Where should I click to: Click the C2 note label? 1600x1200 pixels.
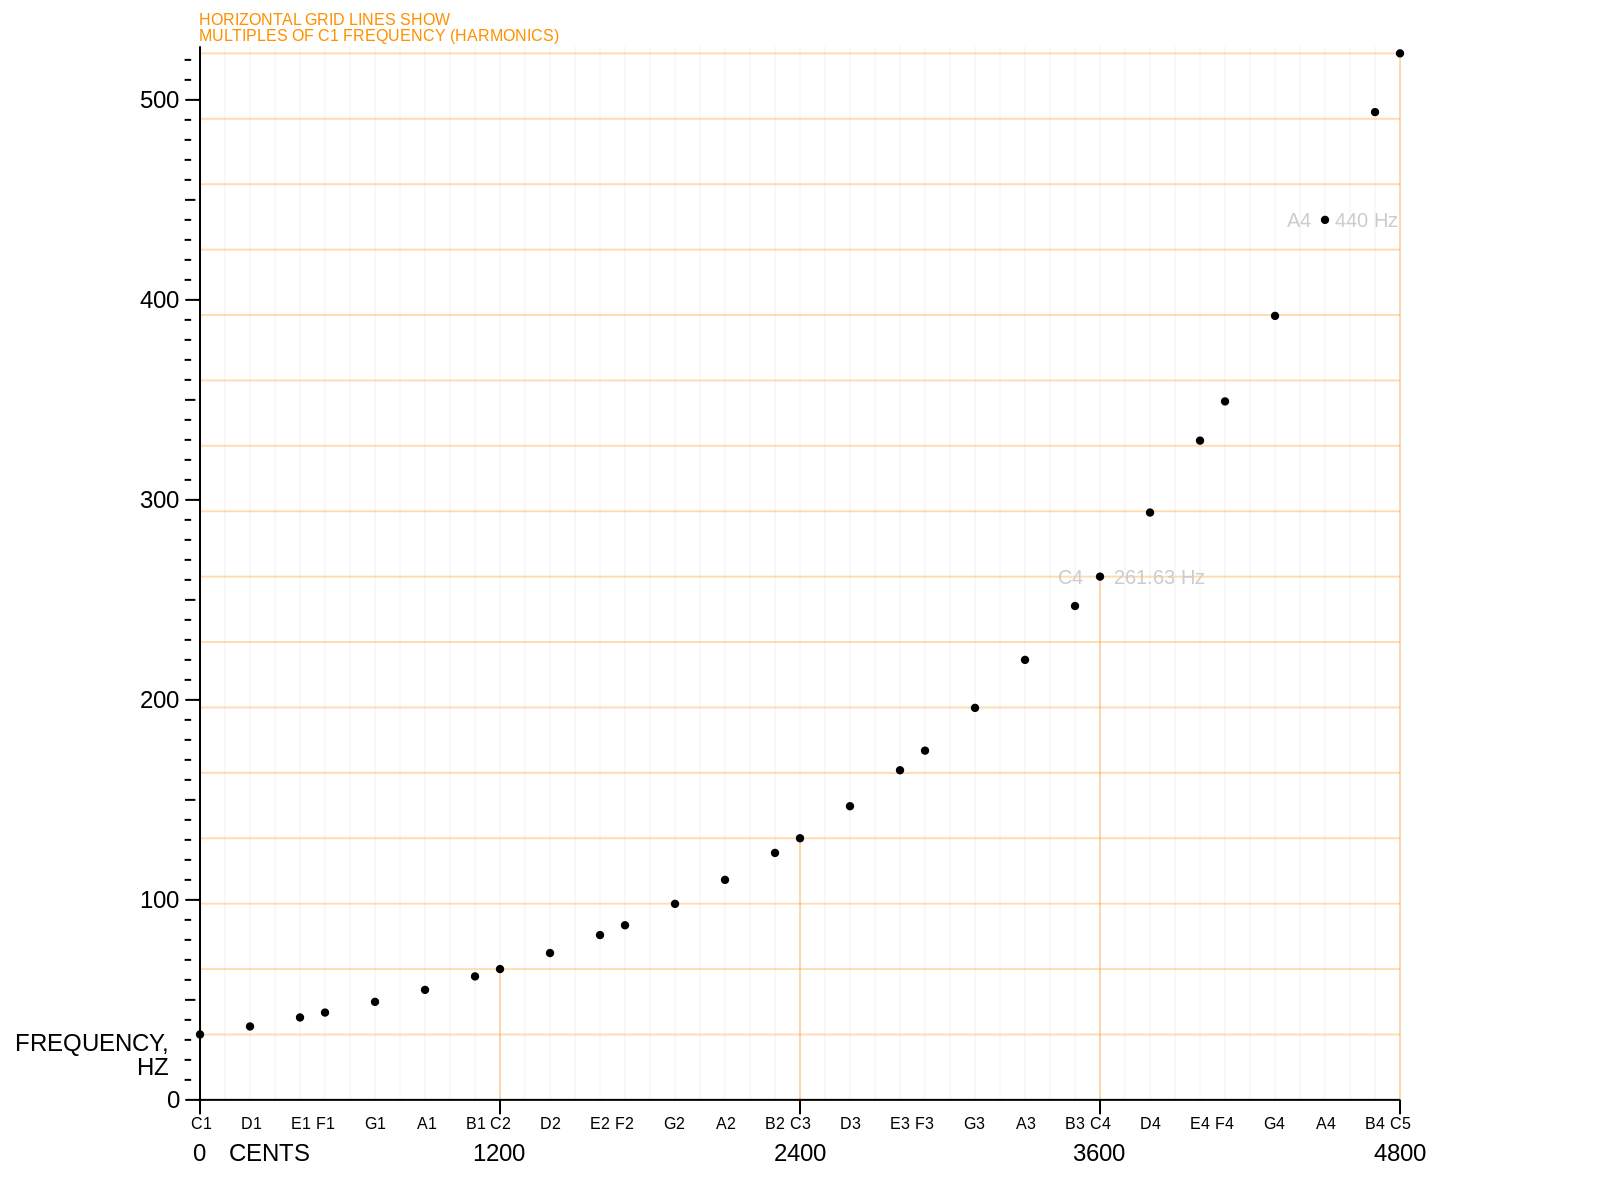tap(500, 1123)
